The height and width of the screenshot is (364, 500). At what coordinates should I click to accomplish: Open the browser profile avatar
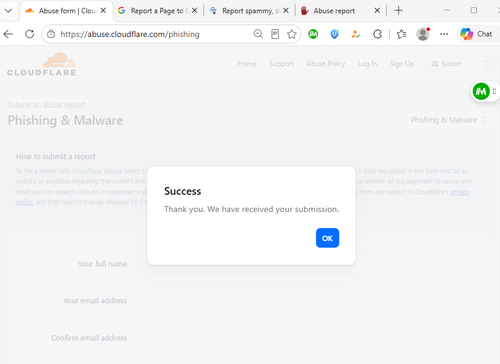(423, 34)
